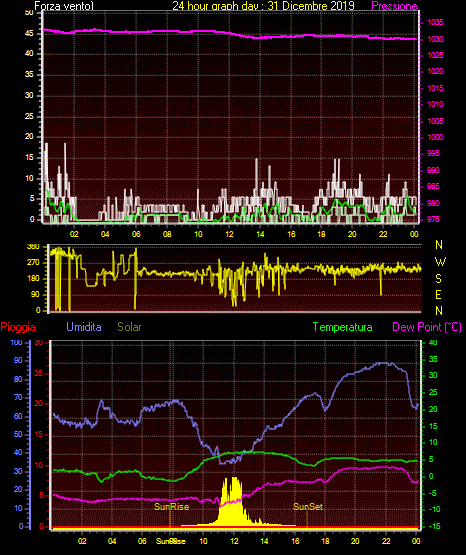Click the 22 hour tick on bottom graph
The width and height of the screenshot is (466, 555).
386,541
